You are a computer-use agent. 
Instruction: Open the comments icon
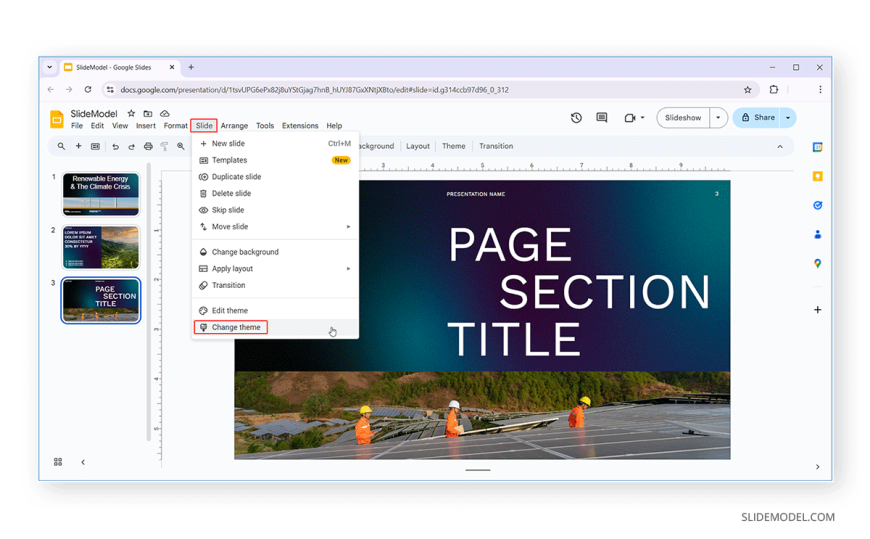click(x=601, y=118)
